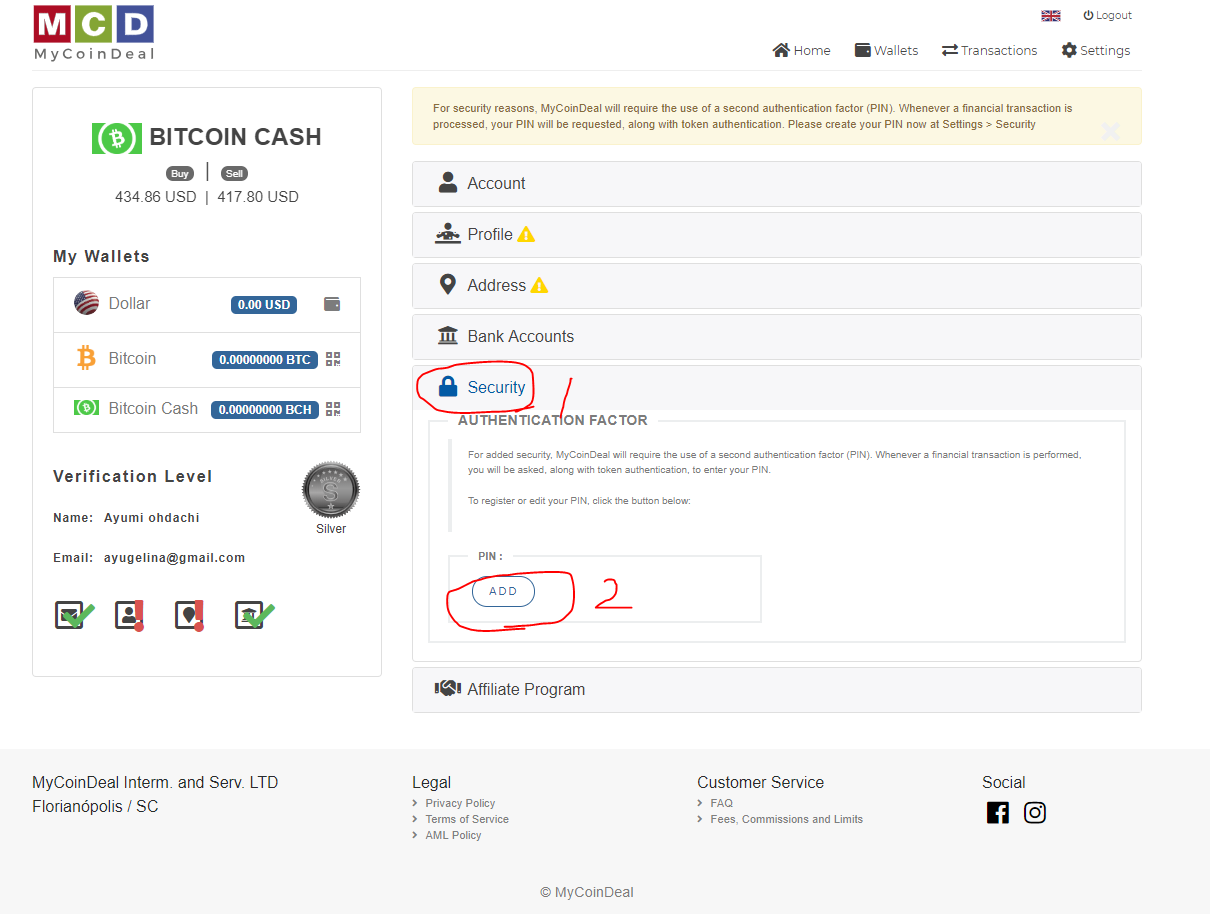This screenshot has height=914, width=1210.
Task: Click the 0.00000000 BTC balance badge
Action: coord(265,360)
